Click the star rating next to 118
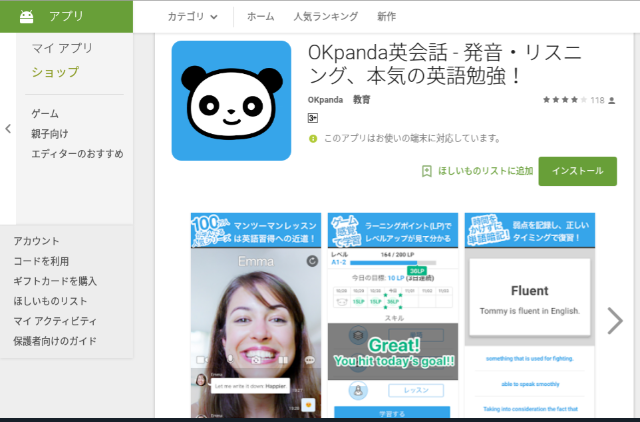The height and width of the screenshot is (422, 640). coord(564,100)
